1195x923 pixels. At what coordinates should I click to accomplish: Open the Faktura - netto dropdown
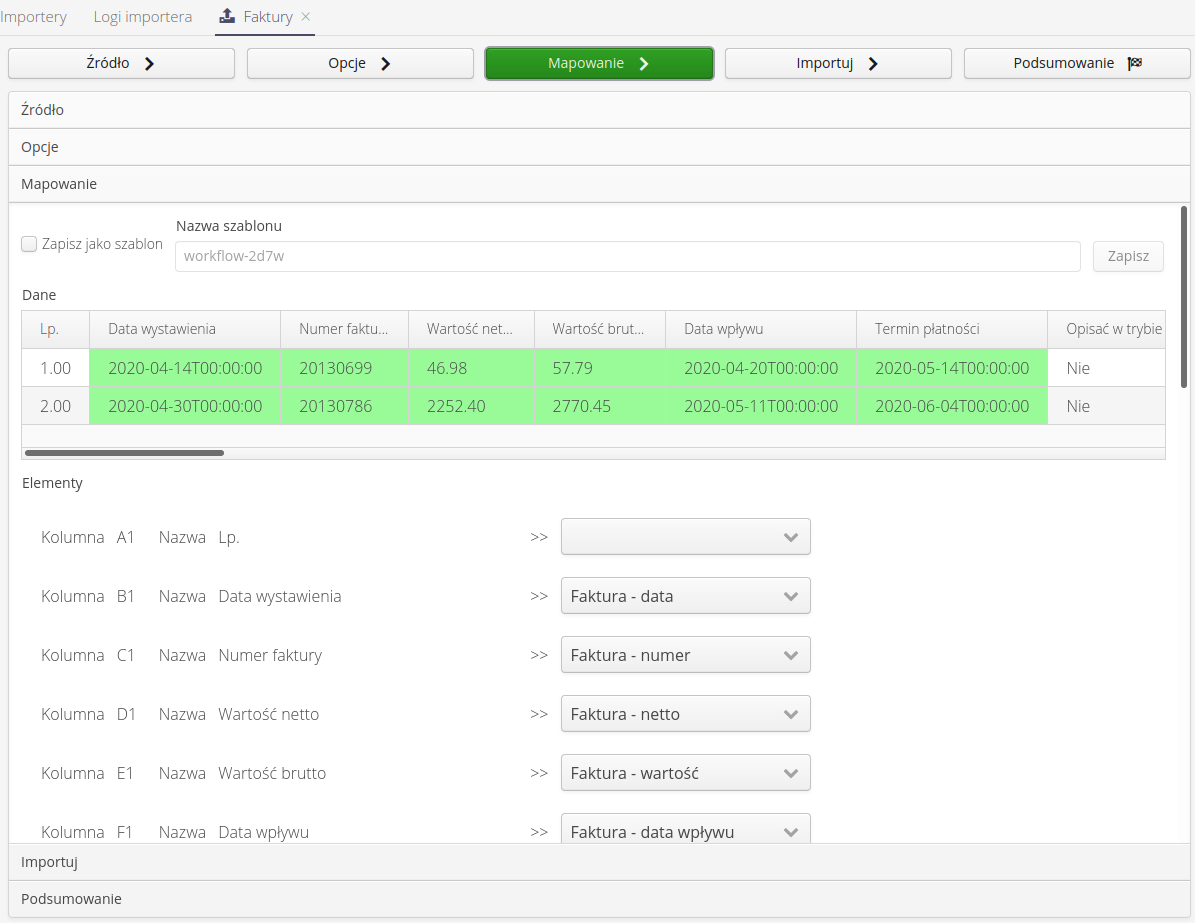pyautogui.click(x=685, y=714)
